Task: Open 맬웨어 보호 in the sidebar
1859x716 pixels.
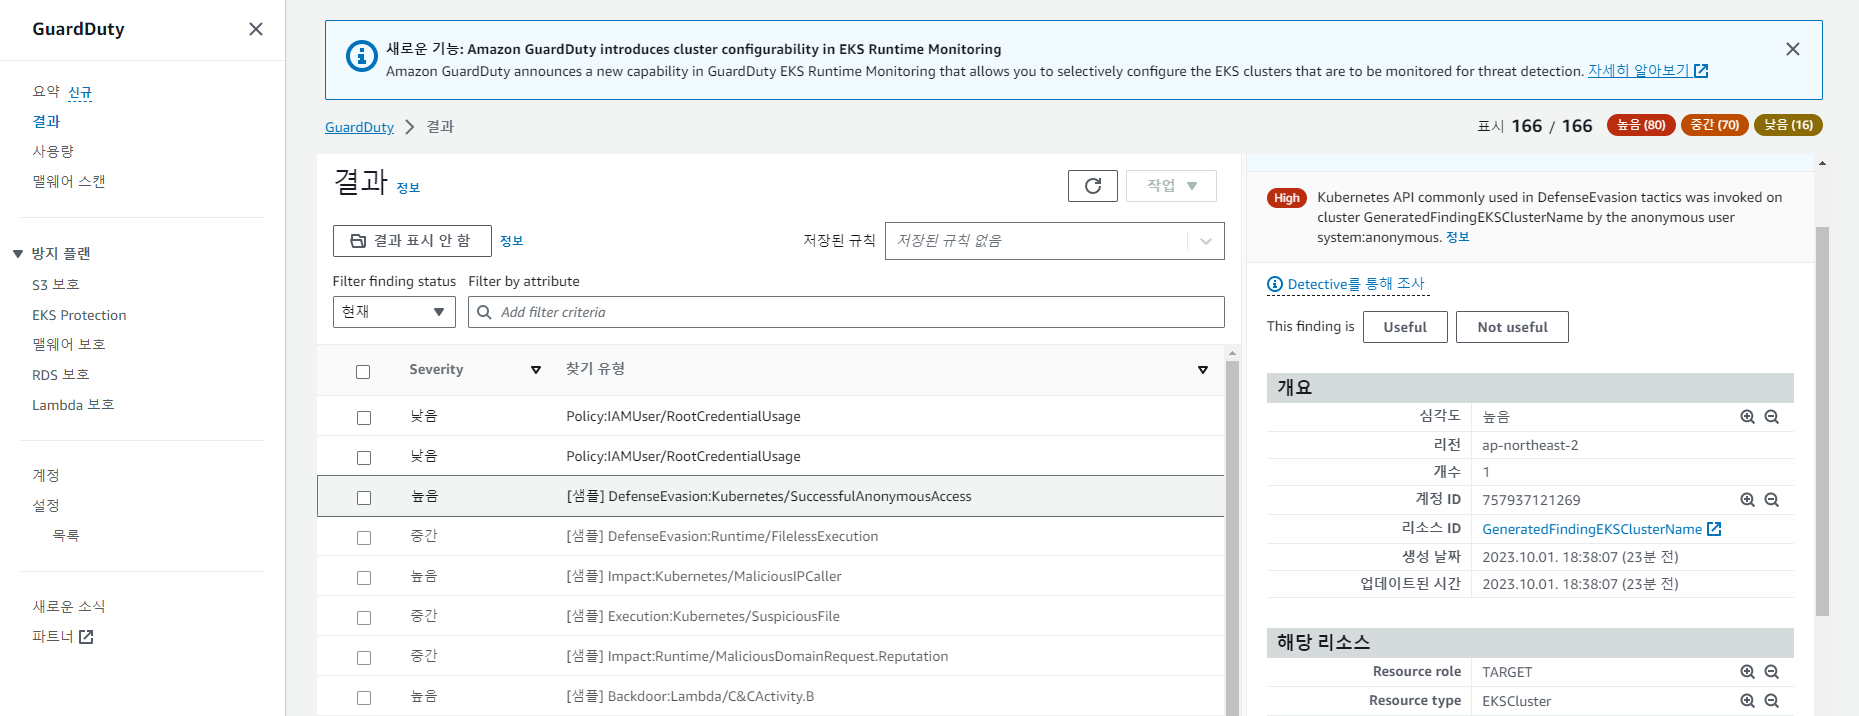Action: click(x=69, y=345)
